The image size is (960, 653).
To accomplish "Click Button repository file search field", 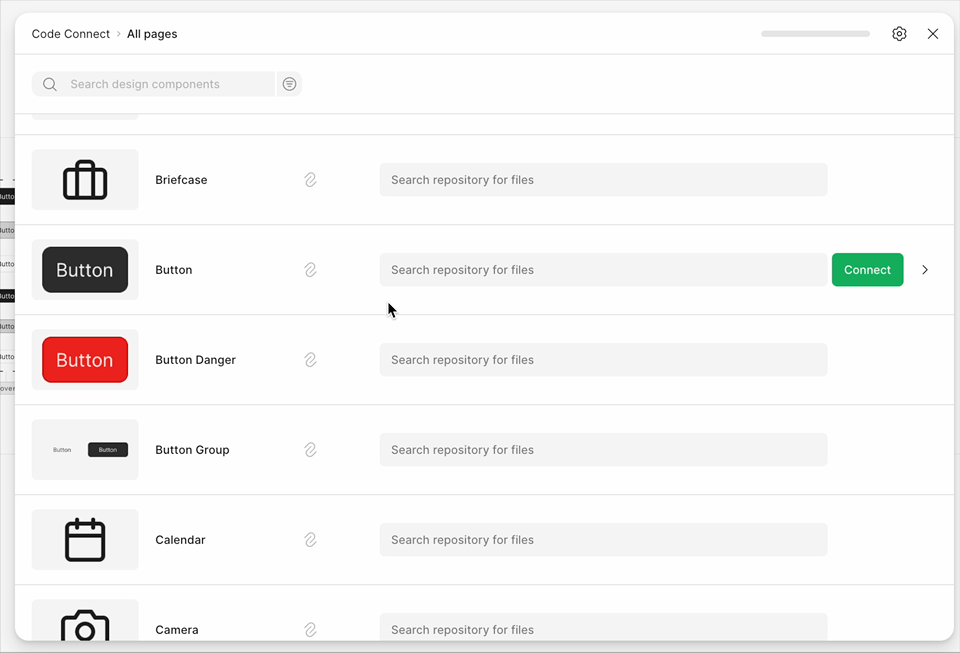I will (x=603, y=270).
